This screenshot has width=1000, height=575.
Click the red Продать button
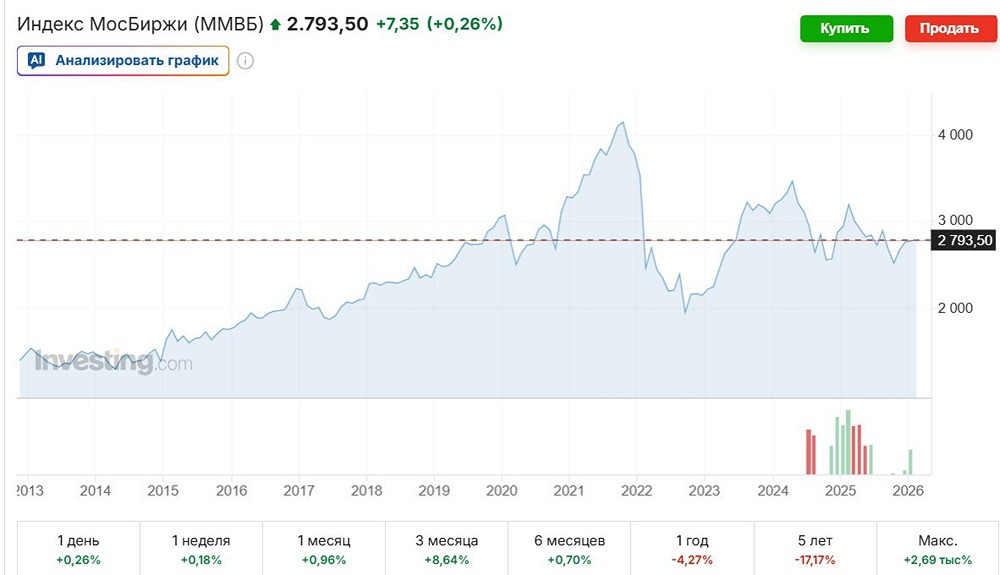951,28
